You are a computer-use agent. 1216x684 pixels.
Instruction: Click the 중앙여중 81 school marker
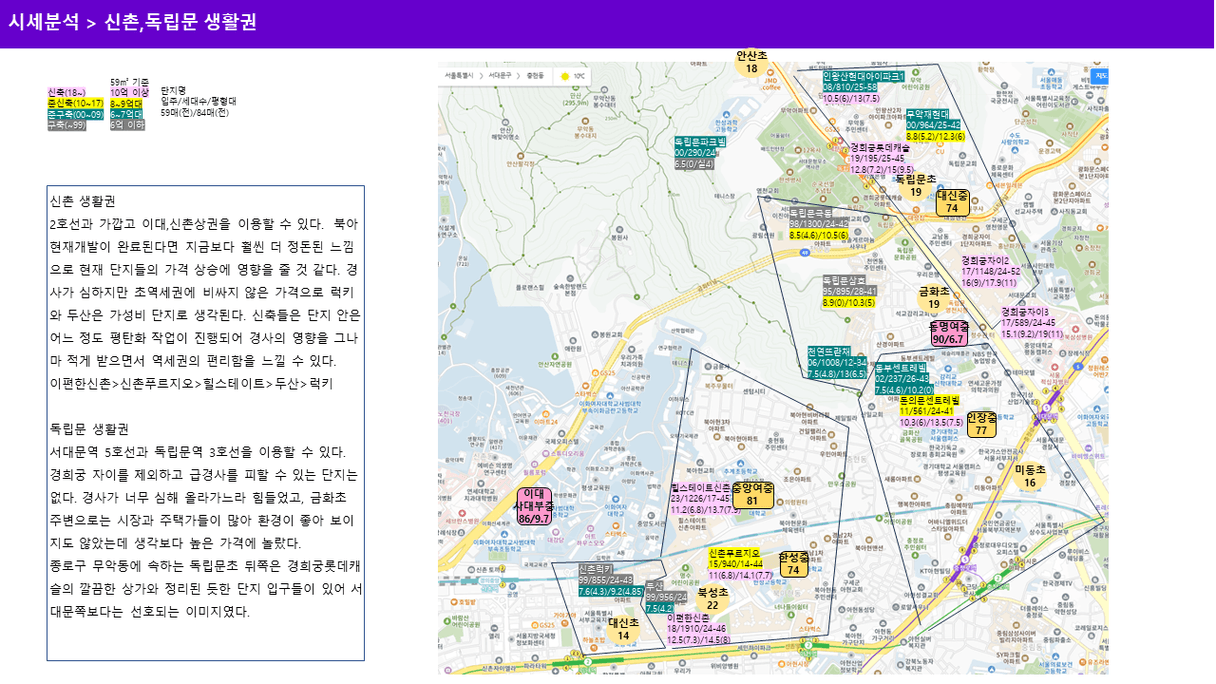753,494
